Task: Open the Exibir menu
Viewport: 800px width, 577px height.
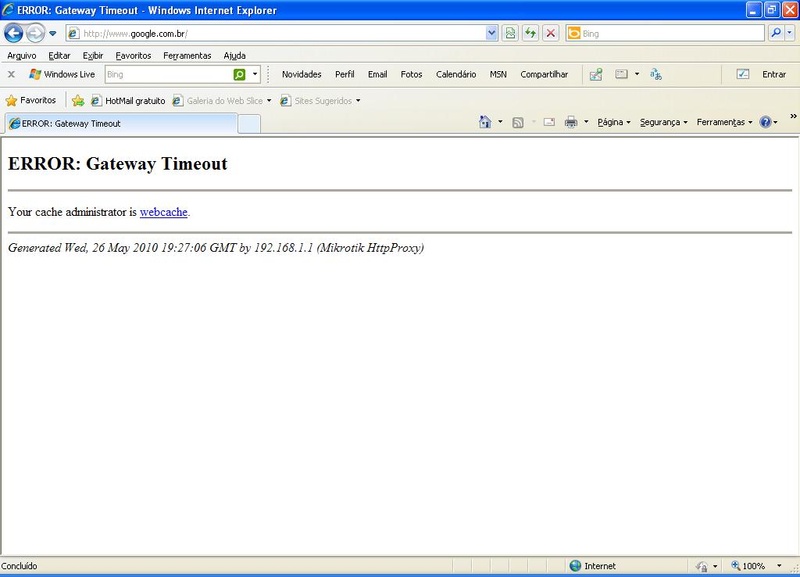Action: pos(93,56)
